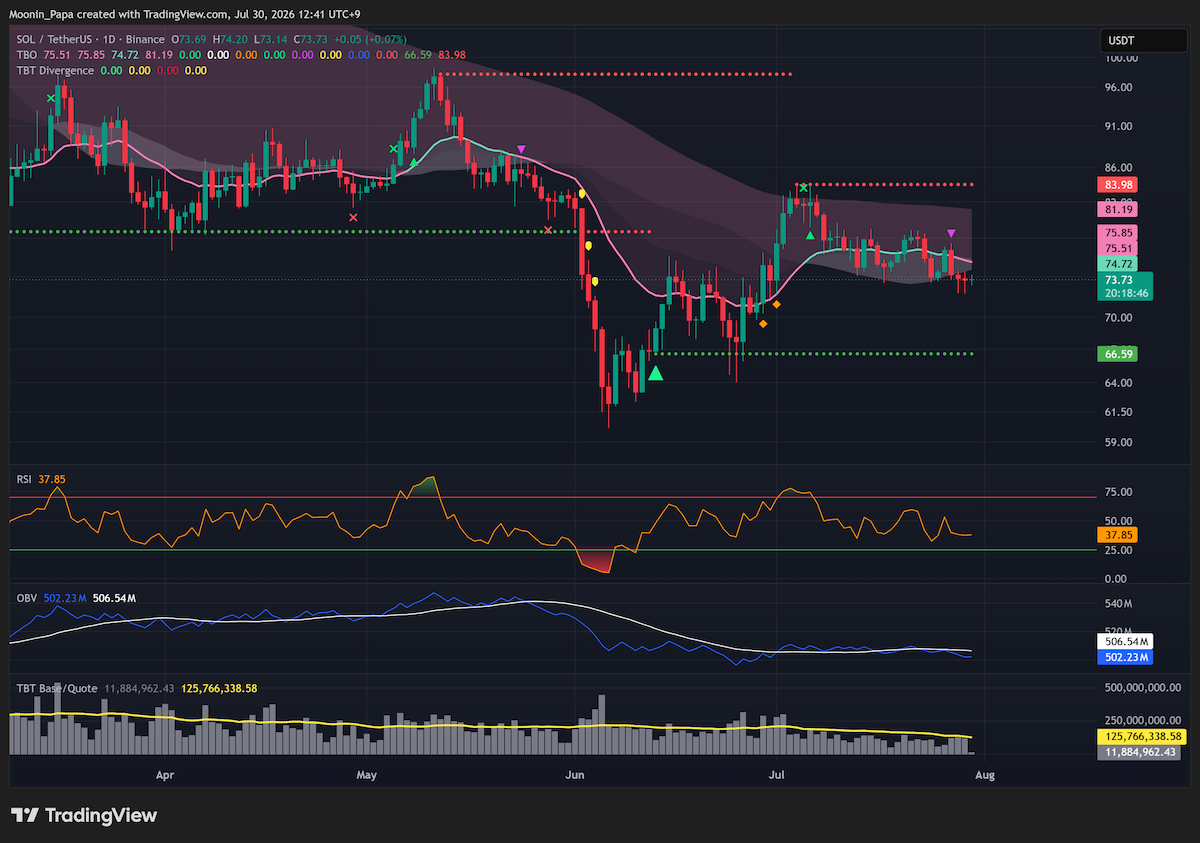Click the current price 73.73 countdown label
Screen dimensions: 1200x843
1124,288
